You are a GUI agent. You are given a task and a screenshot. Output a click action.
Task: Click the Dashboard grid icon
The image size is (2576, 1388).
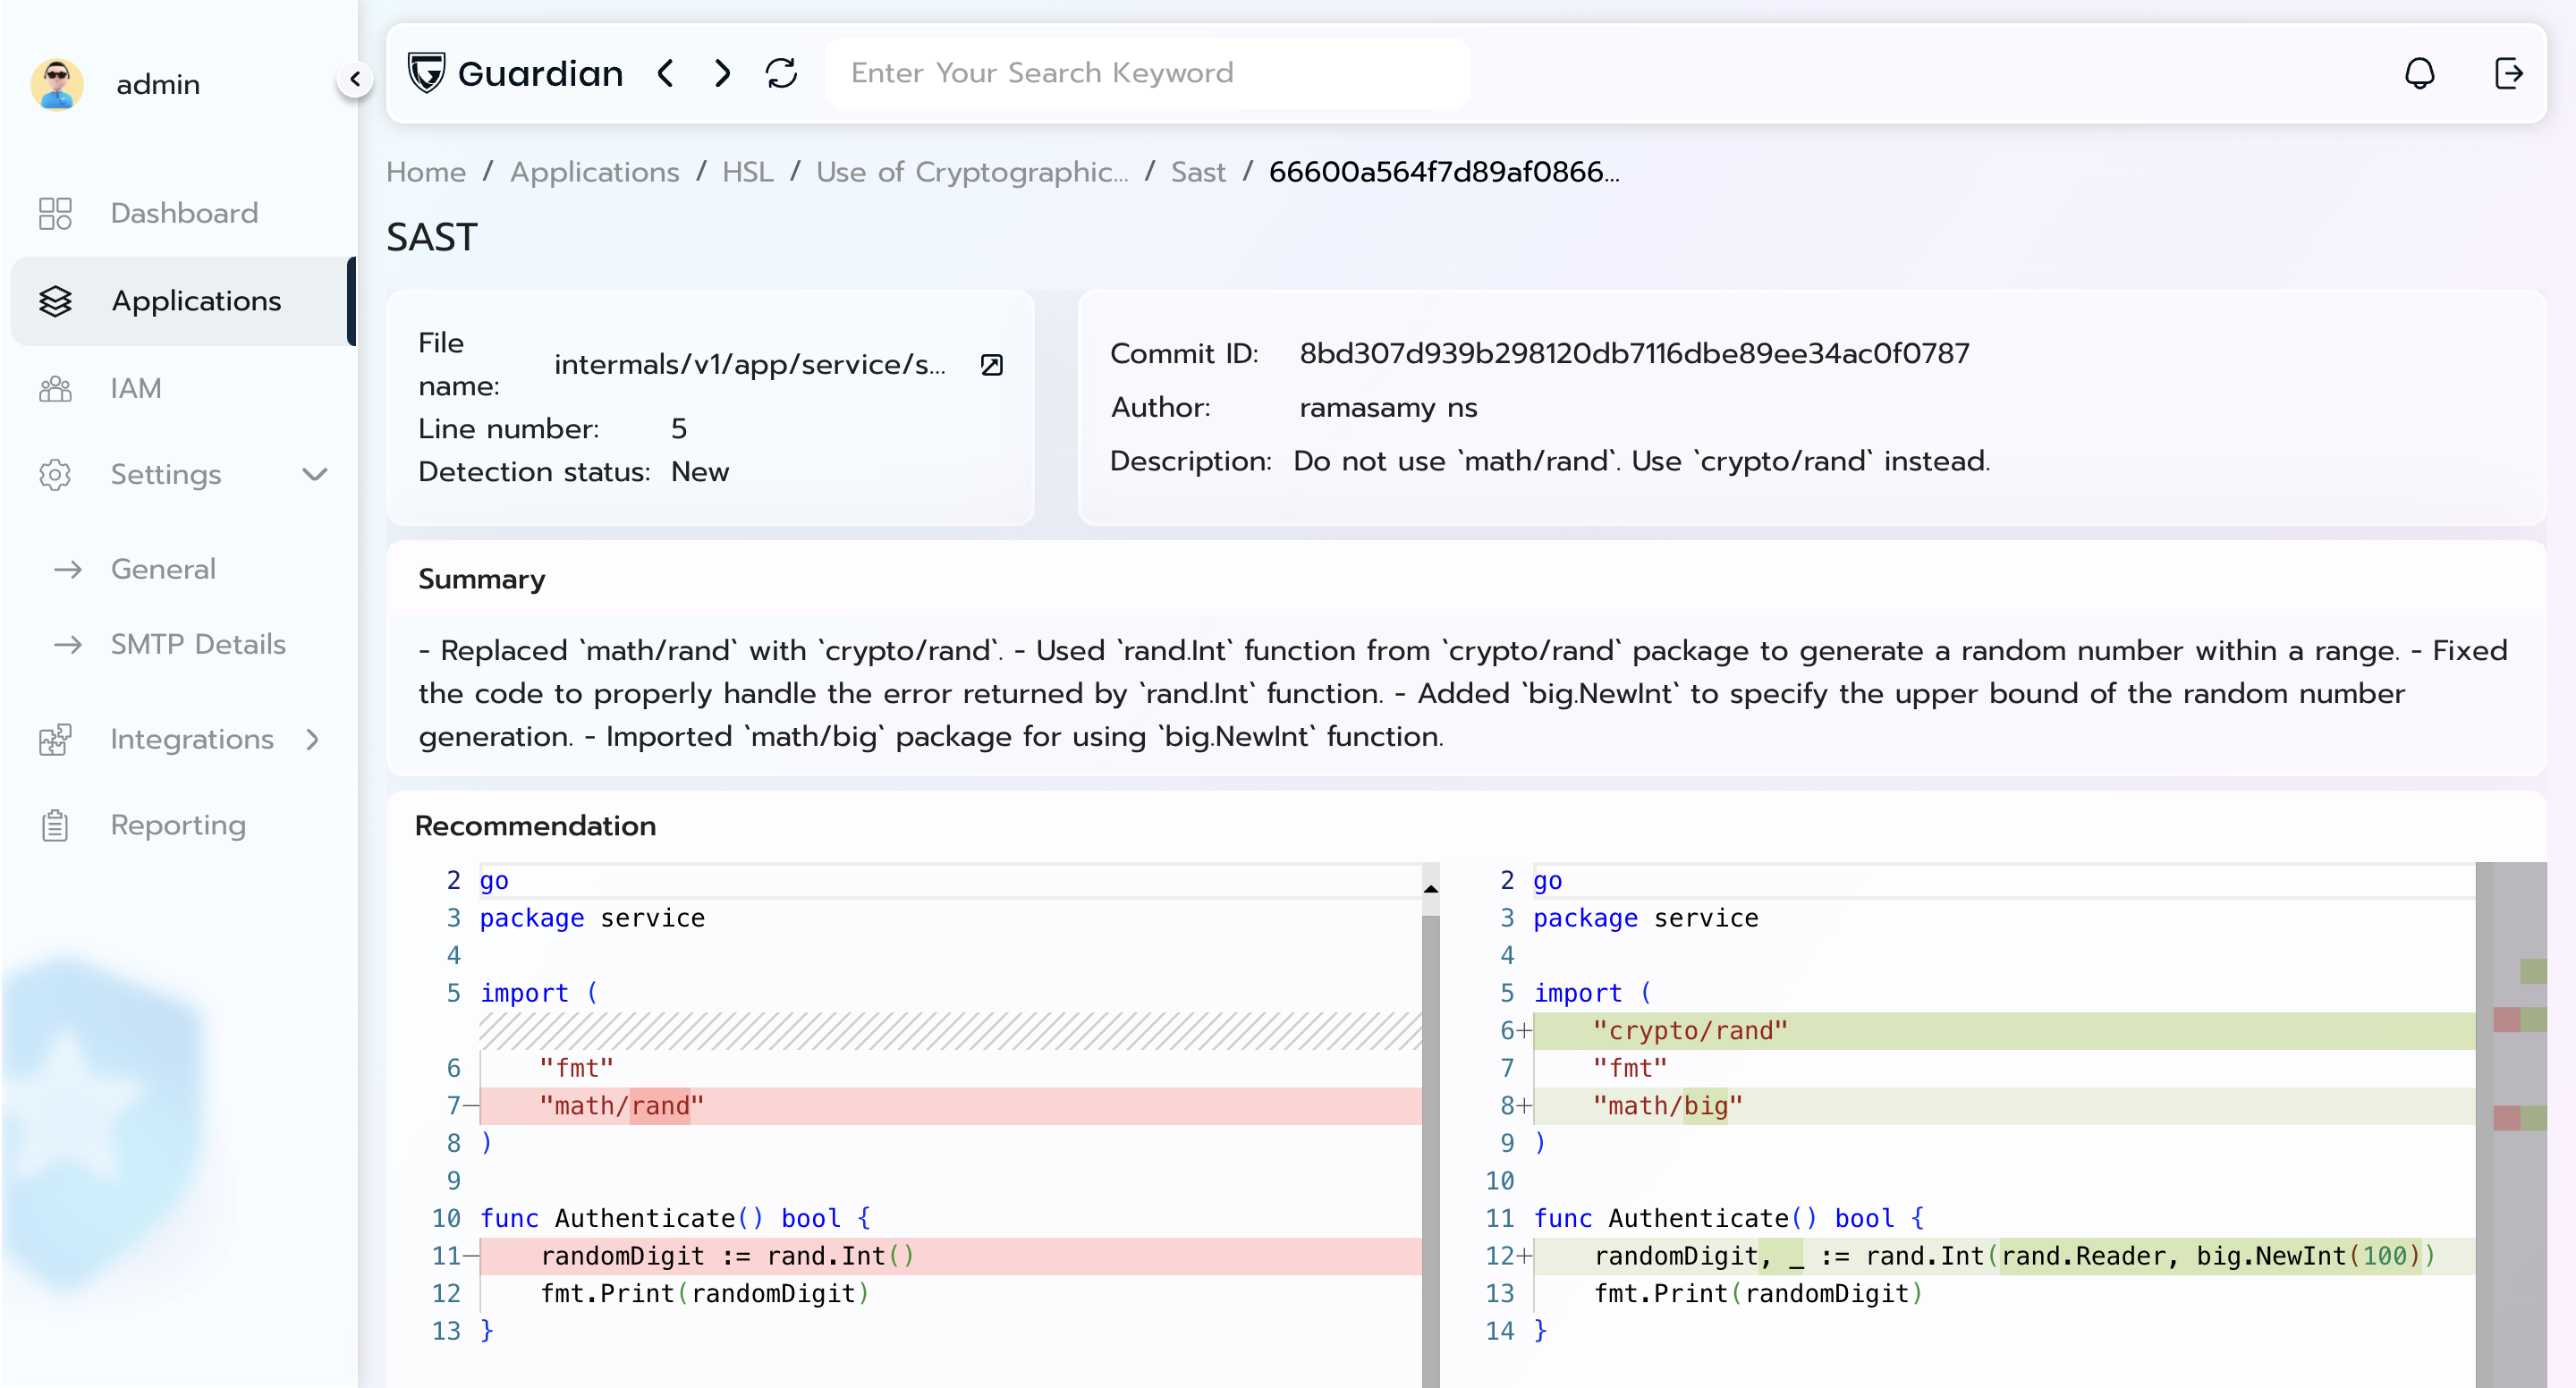55,213
